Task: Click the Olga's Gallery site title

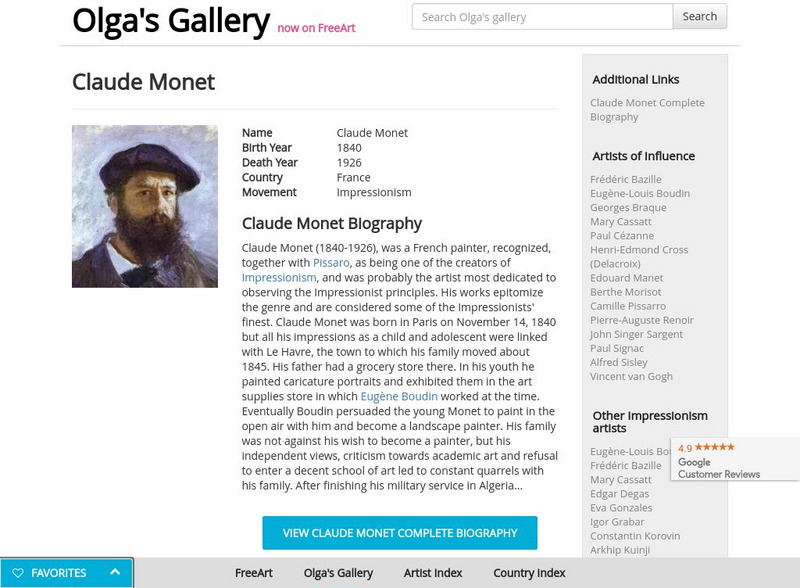Action: tap(171, 20)
